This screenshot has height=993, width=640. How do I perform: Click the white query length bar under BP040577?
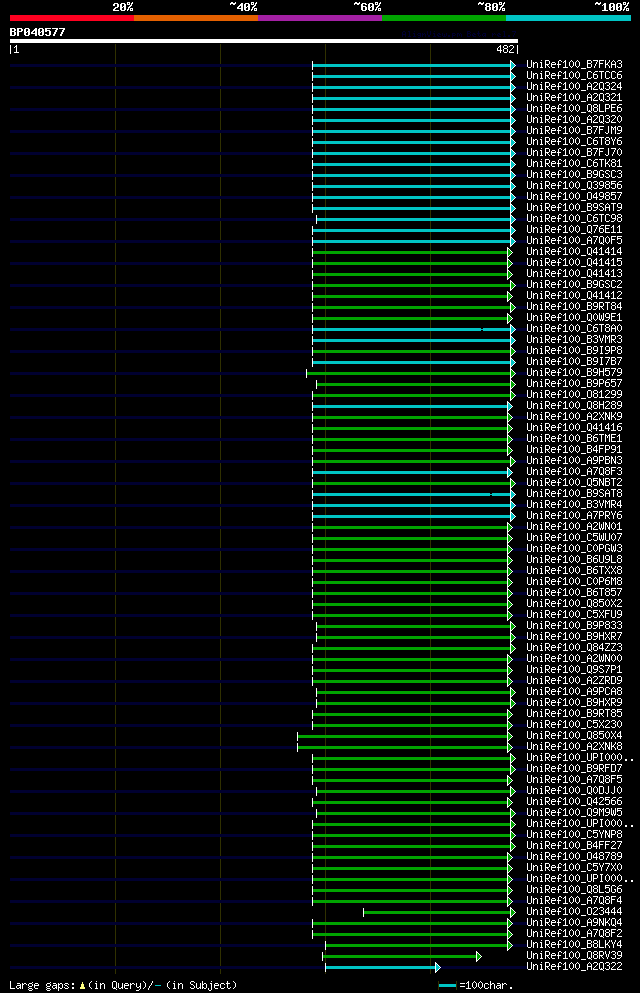[264, 41]
